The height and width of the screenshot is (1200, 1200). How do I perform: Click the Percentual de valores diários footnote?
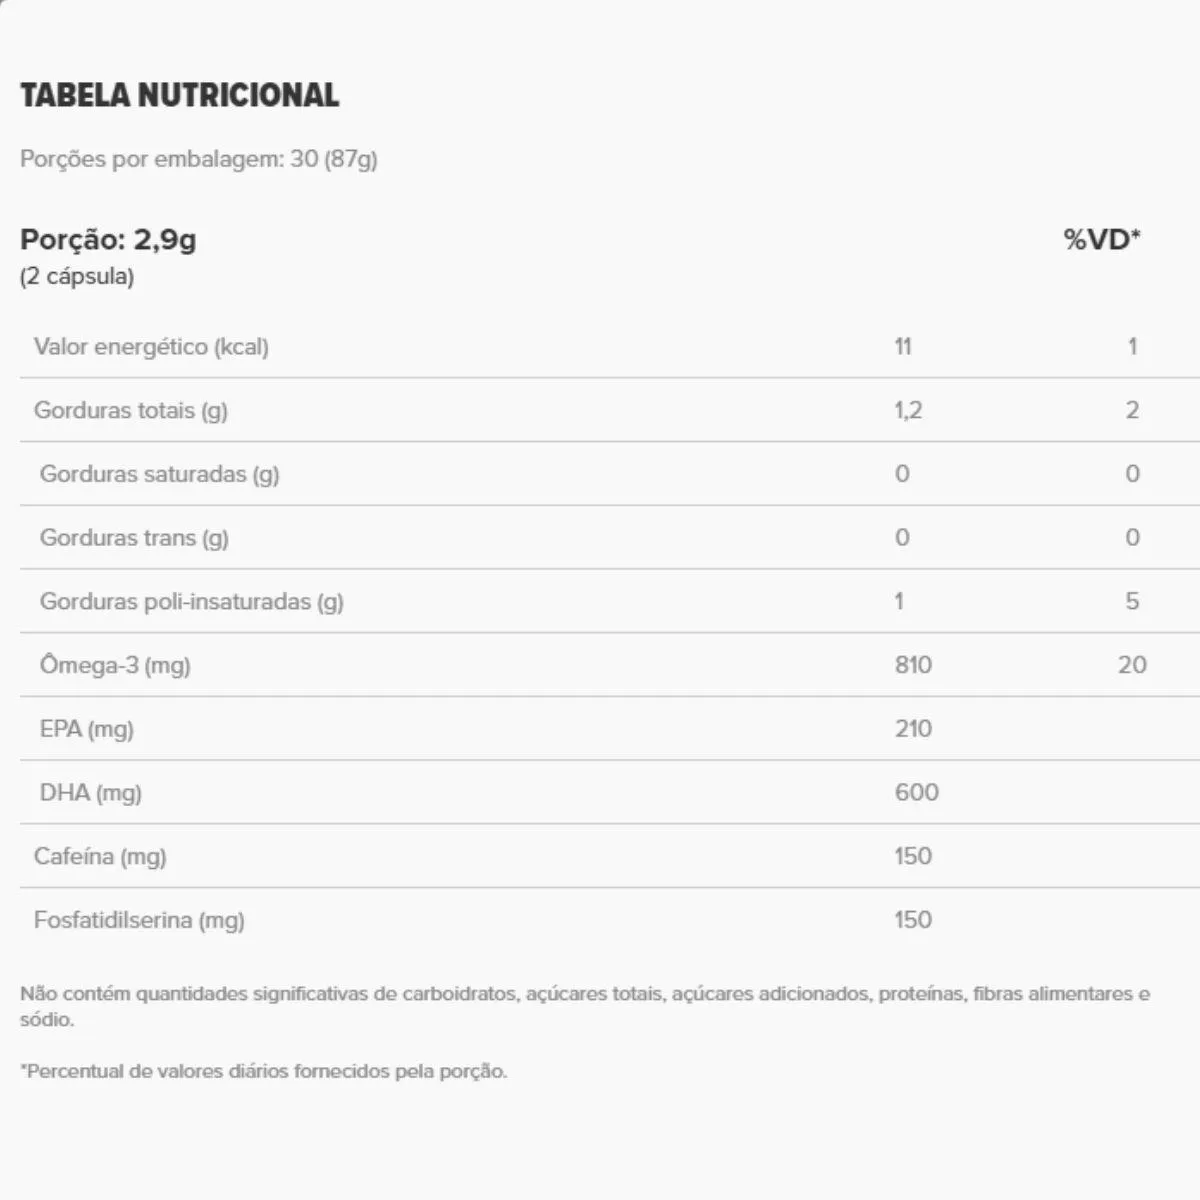click(x=264, y=1071)
